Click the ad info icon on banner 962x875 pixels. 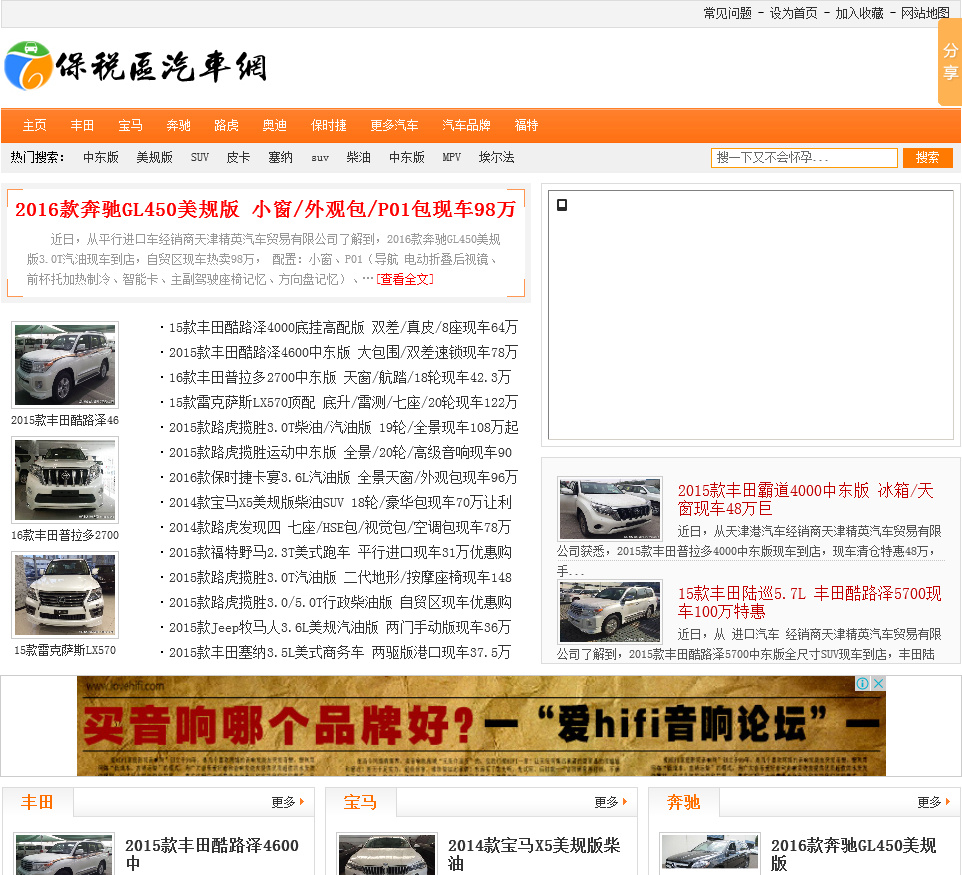862,683
